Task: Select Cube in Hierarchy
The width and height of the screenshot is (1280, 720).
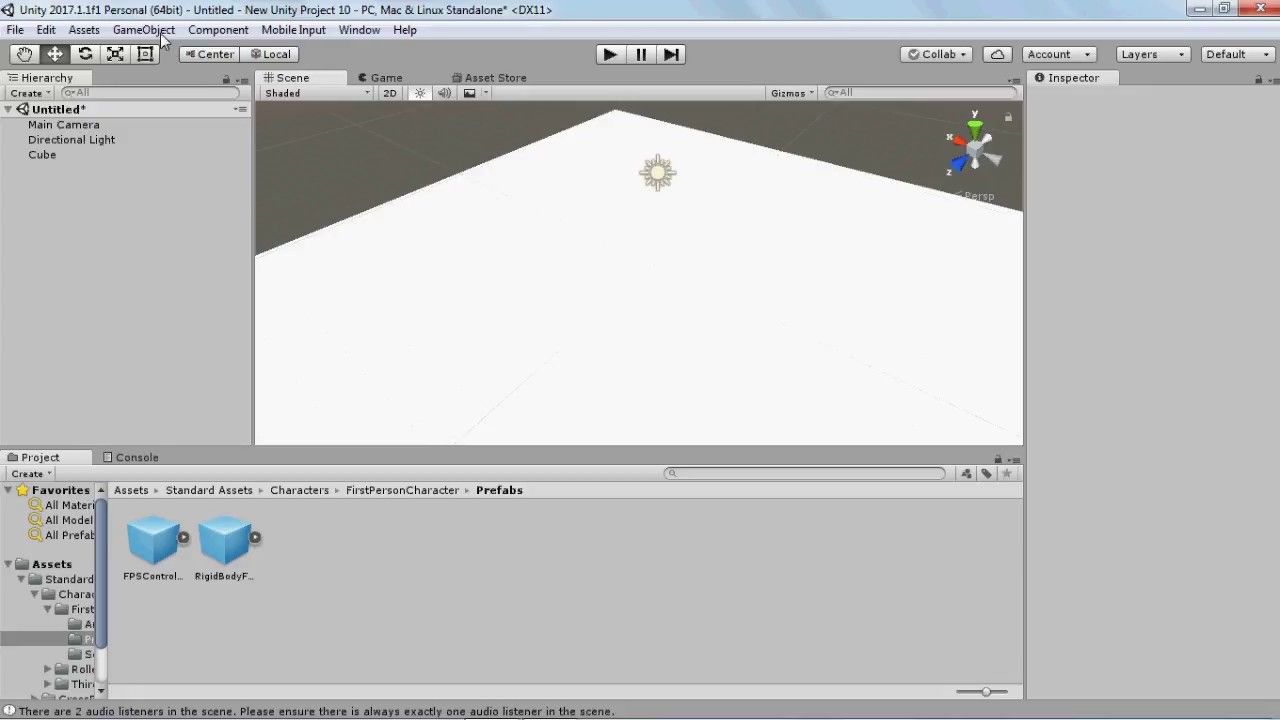Action: click(x=42, y=155)
